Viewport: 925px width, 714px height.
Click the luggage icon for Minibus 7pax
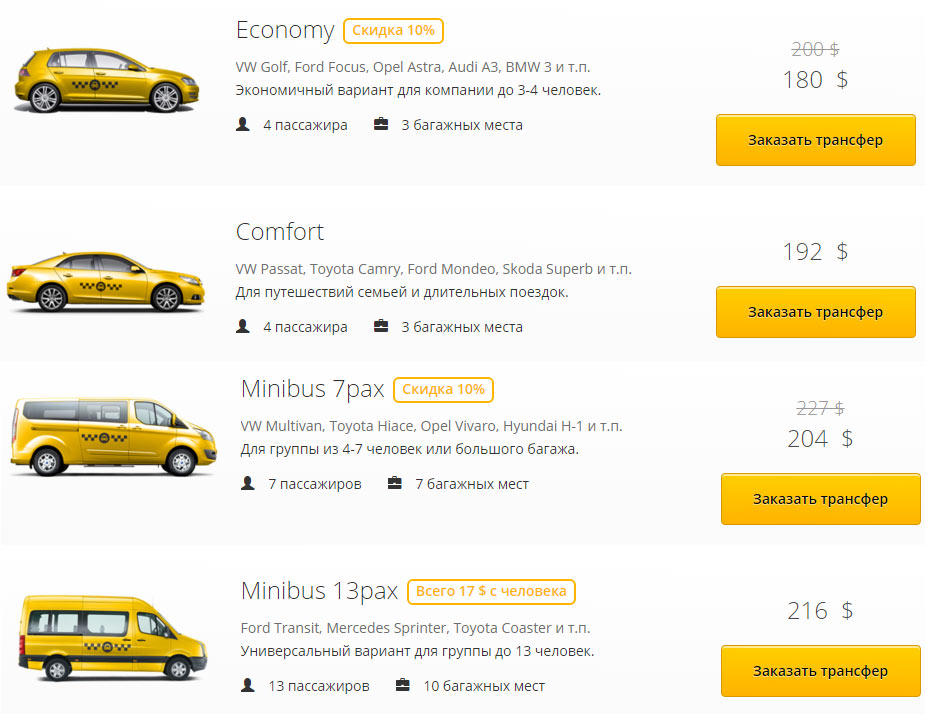click(395, 484)
